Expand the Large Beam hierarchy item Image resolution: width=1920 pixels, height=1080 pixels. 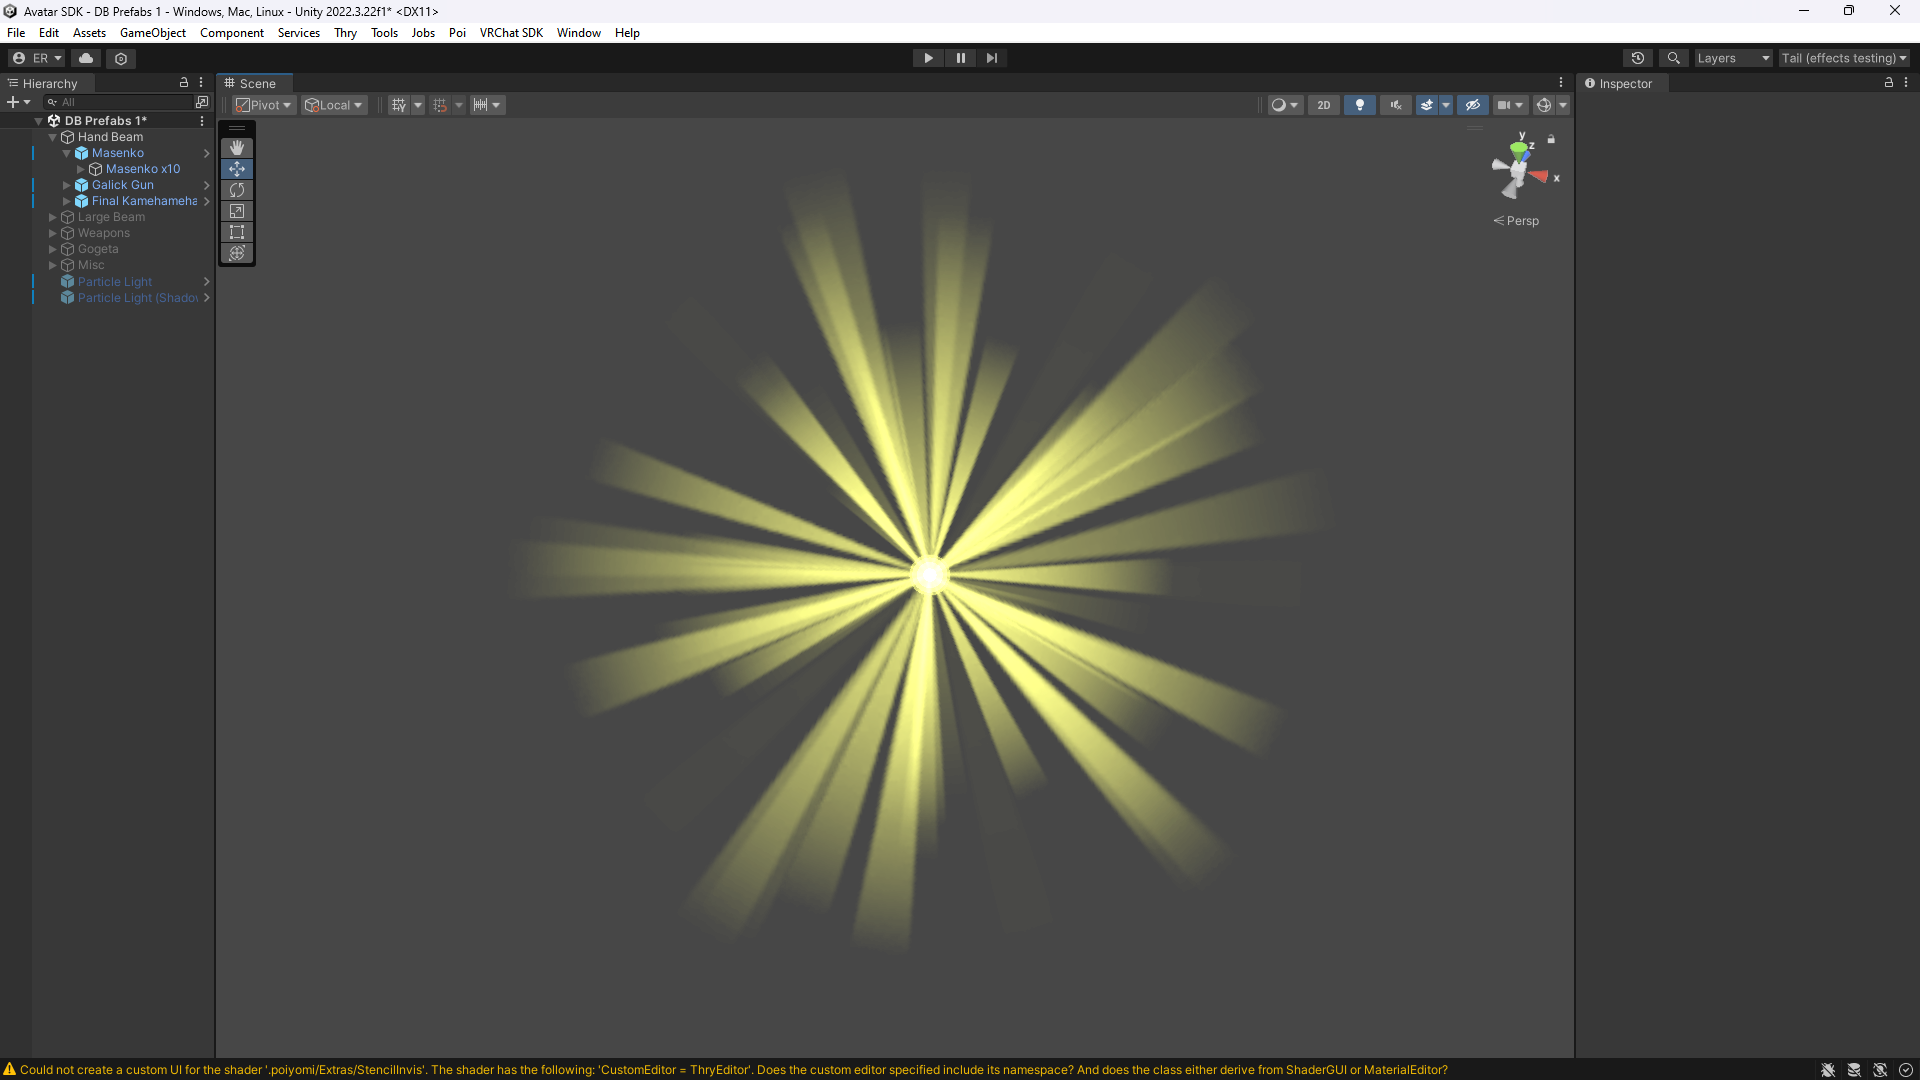click(x=53, y=217)
